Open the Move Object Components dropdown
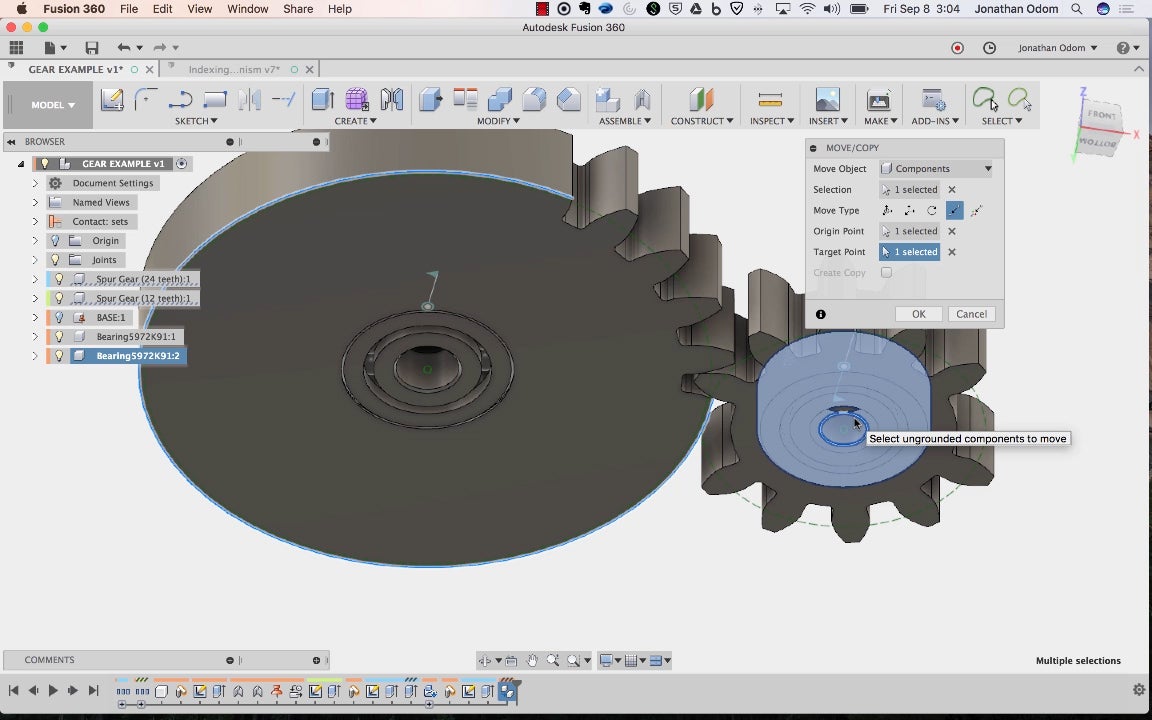 point(937,169)
